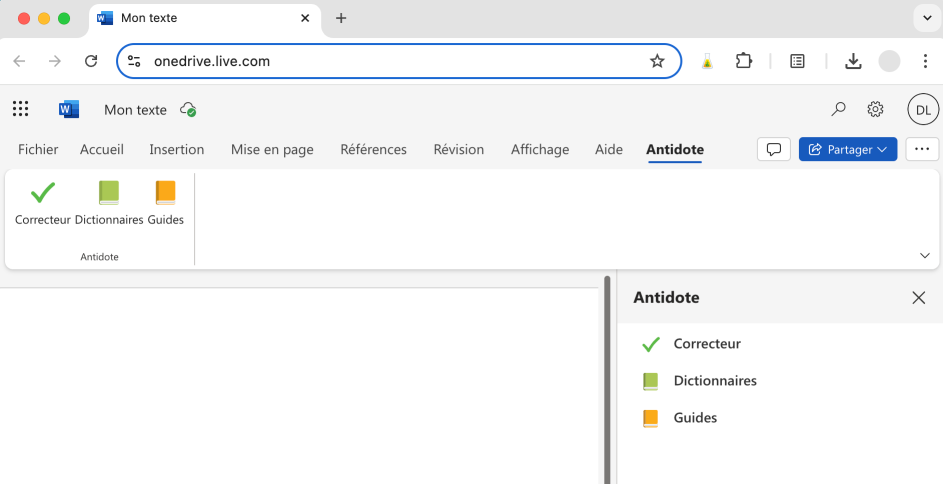Open Dictionnaires green book in the ribbon
The width and height of the screenshot is (943, 484).
109,201
